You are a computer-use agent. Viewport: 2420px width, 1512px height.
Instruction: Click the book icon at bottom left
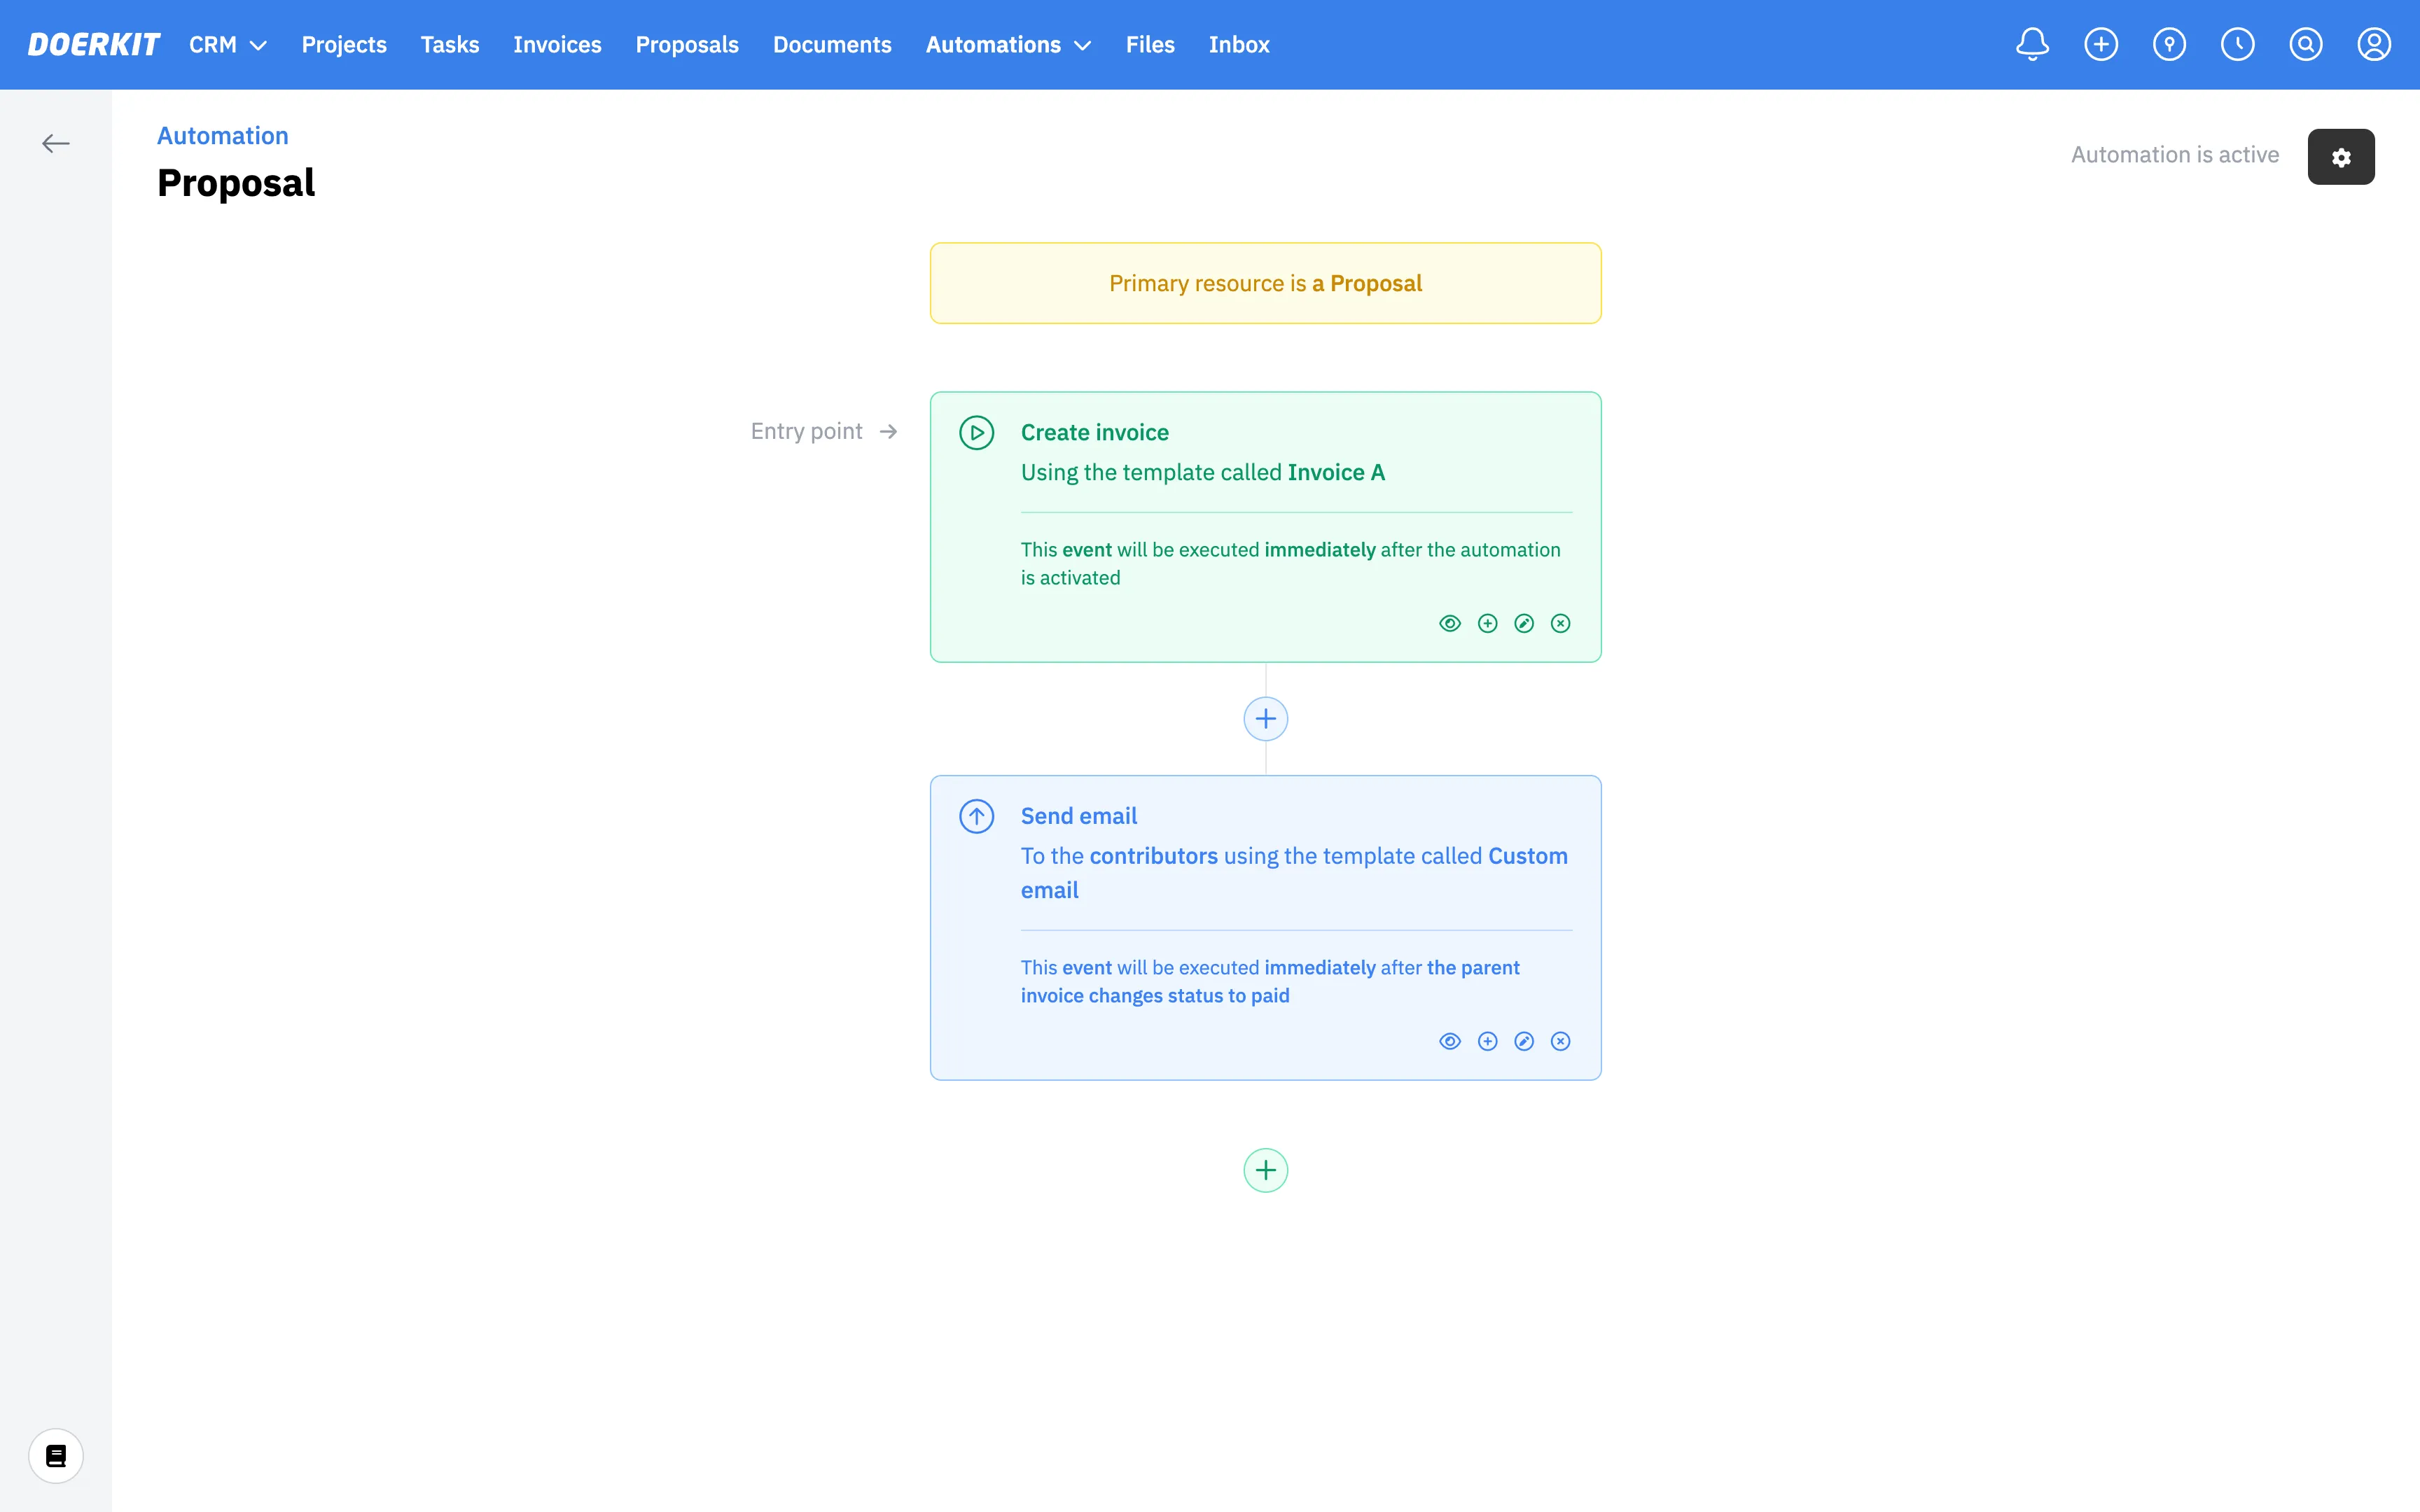(x=56, y=1456)
